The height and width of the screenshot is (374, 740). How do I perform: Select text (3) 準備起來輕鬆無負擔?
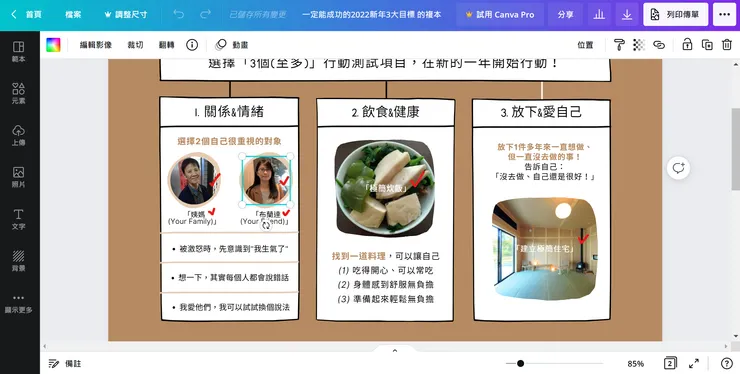[386, 299]
